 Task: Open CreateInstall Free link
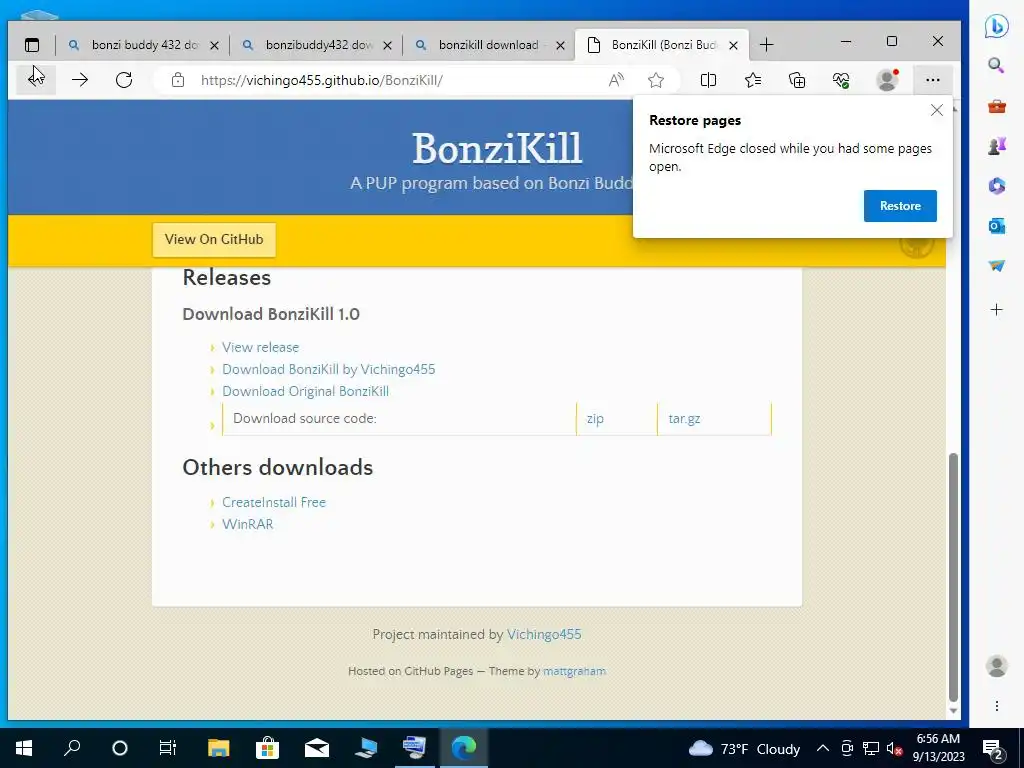[x=274, y=502]
